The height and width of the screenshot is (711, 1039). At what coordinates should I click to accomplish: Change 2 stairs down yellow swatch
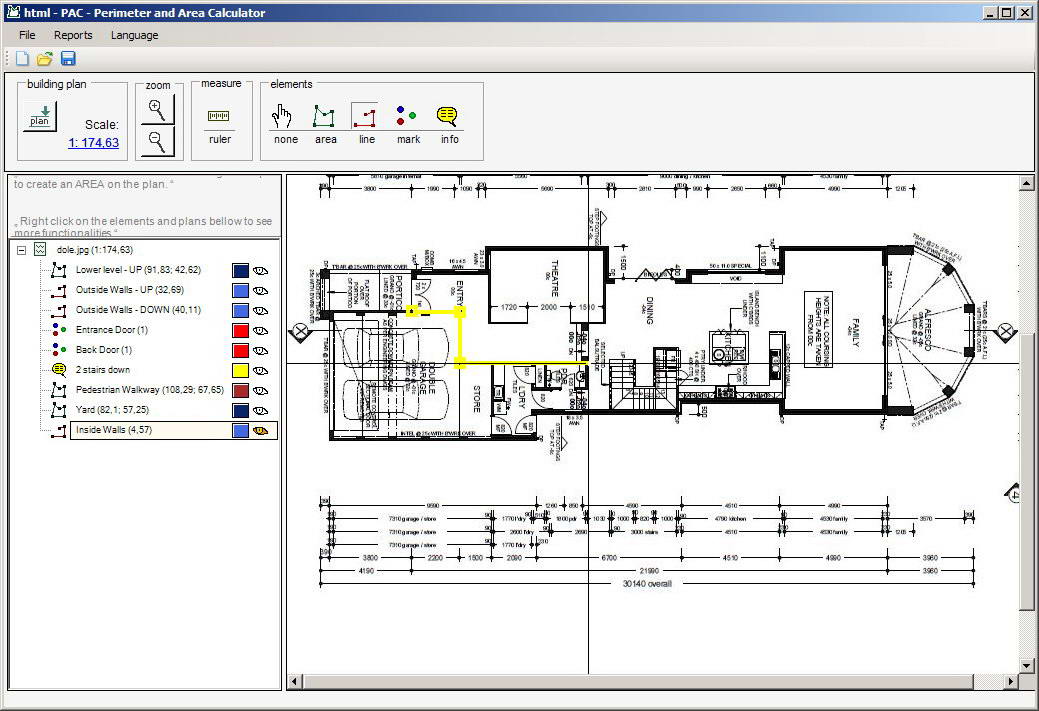(241, 370)
